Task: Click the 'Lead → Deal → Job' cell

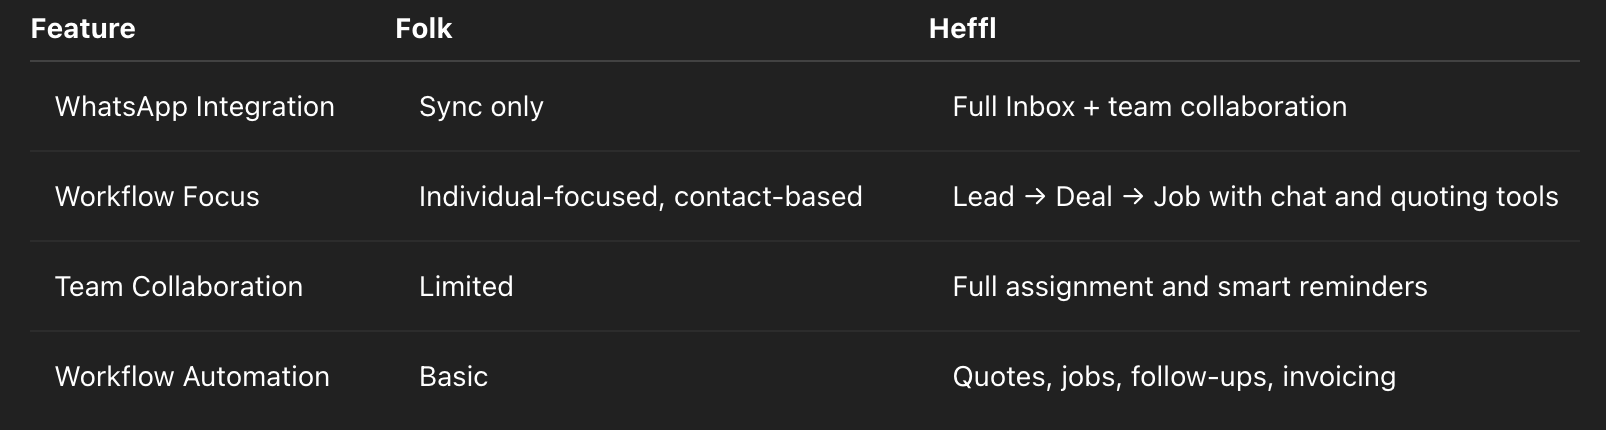Action: coord(1256,197)
